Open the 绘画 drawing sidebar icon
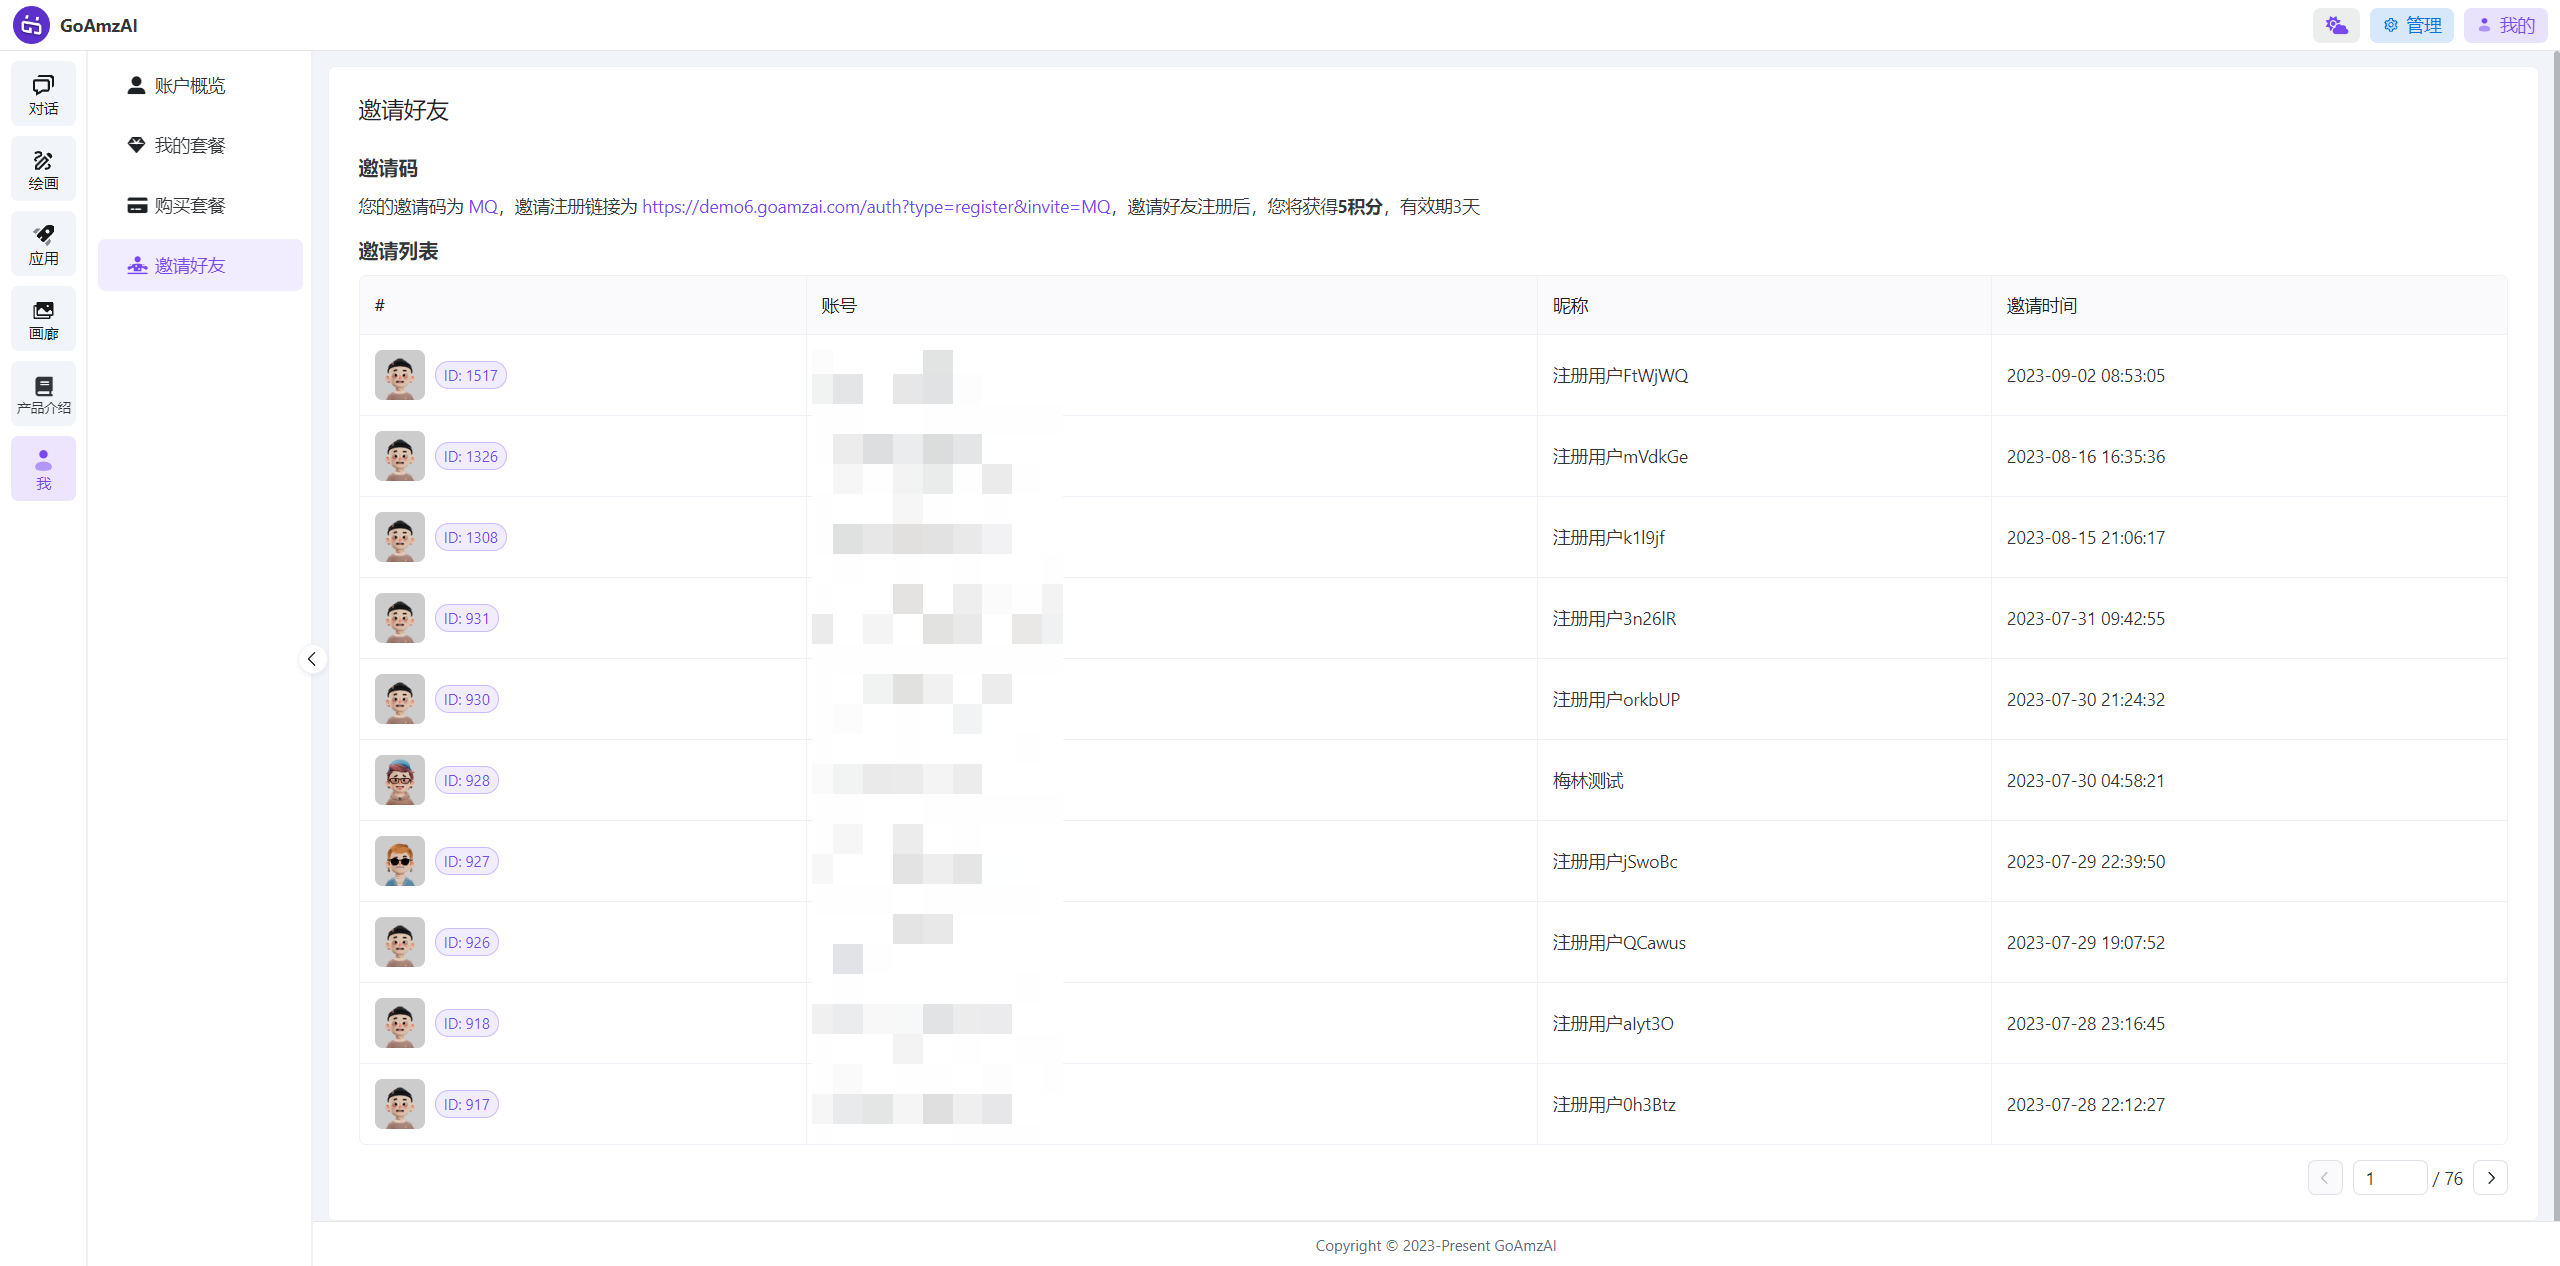This screenshot has height=1266, width=2560. pyautogui.click(x=43, y=169)
